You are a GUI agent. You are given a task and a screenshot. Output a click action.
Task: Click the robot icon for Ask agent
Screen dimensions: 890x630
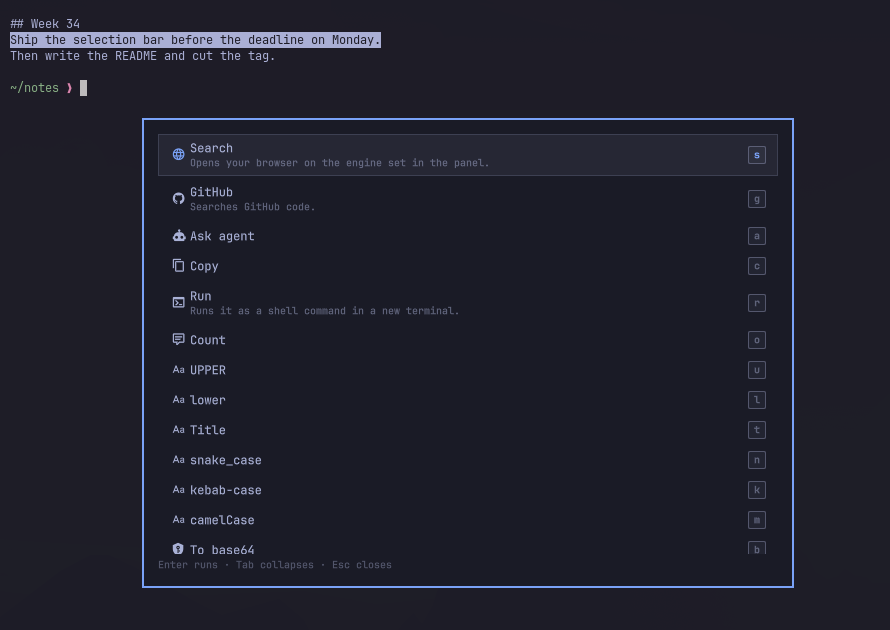click(x=178, y=236)
